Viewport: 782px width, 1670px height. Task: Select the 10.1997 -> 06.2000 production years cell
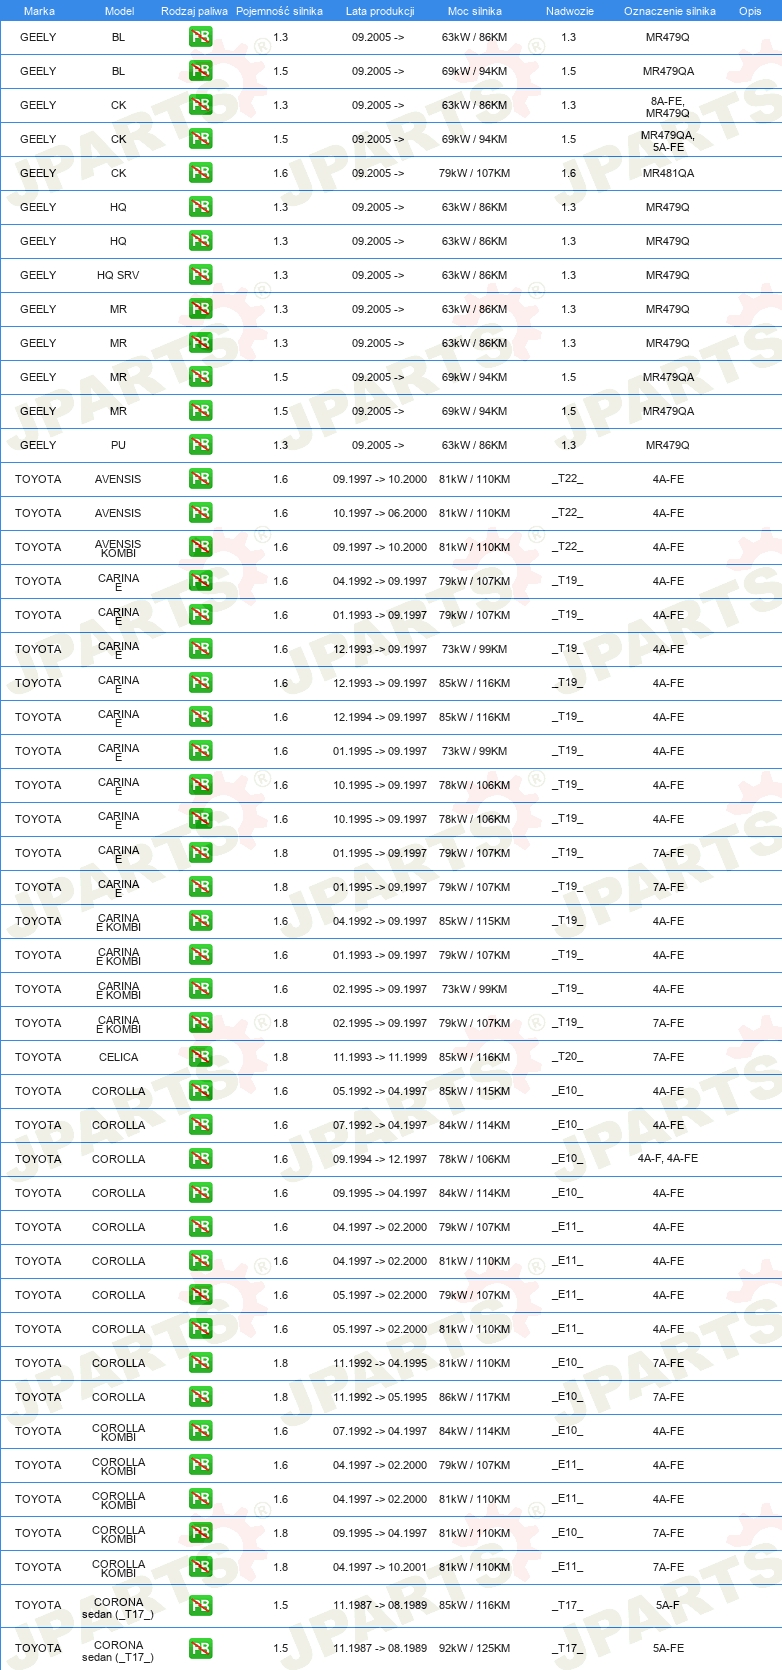tap(380, 513)
